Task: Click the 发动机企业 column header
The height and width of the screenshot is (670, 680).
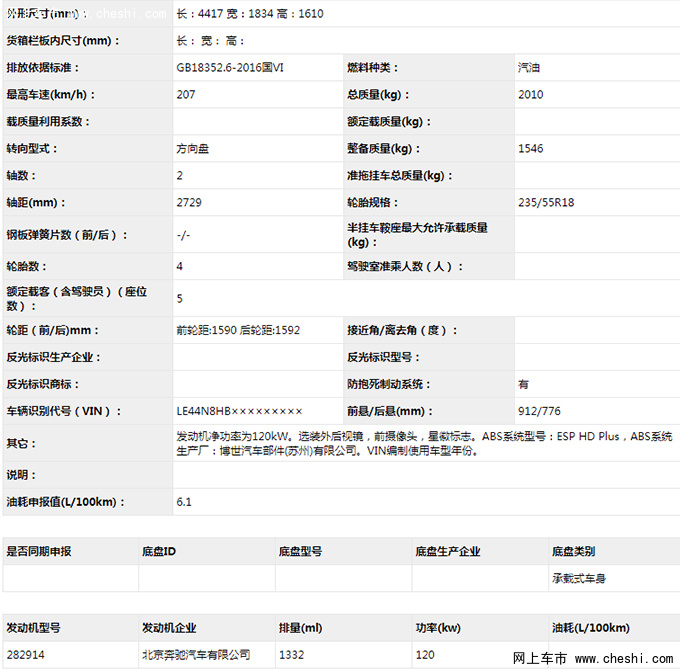Action: 169,628
